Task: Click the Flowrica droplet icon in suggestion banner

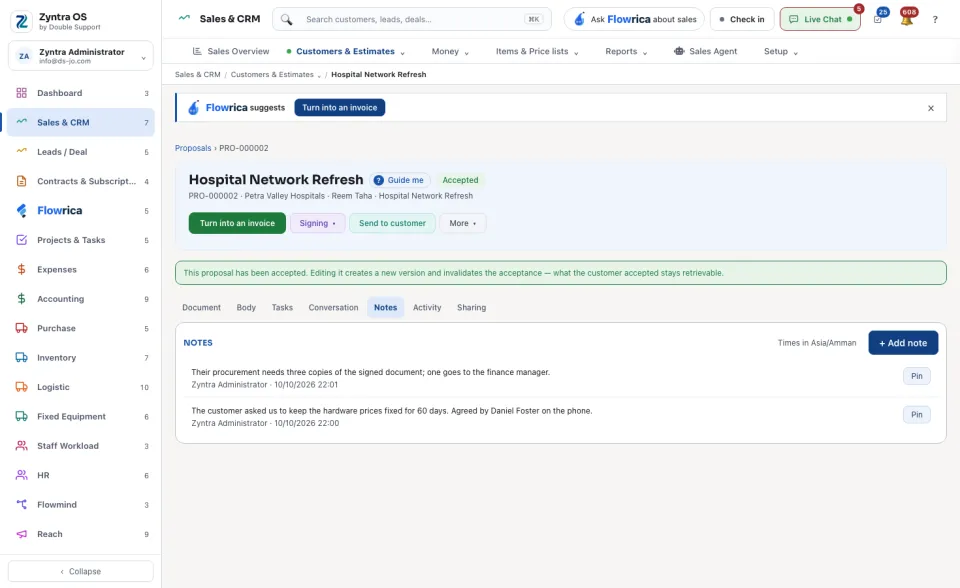Action: (193, 108)
